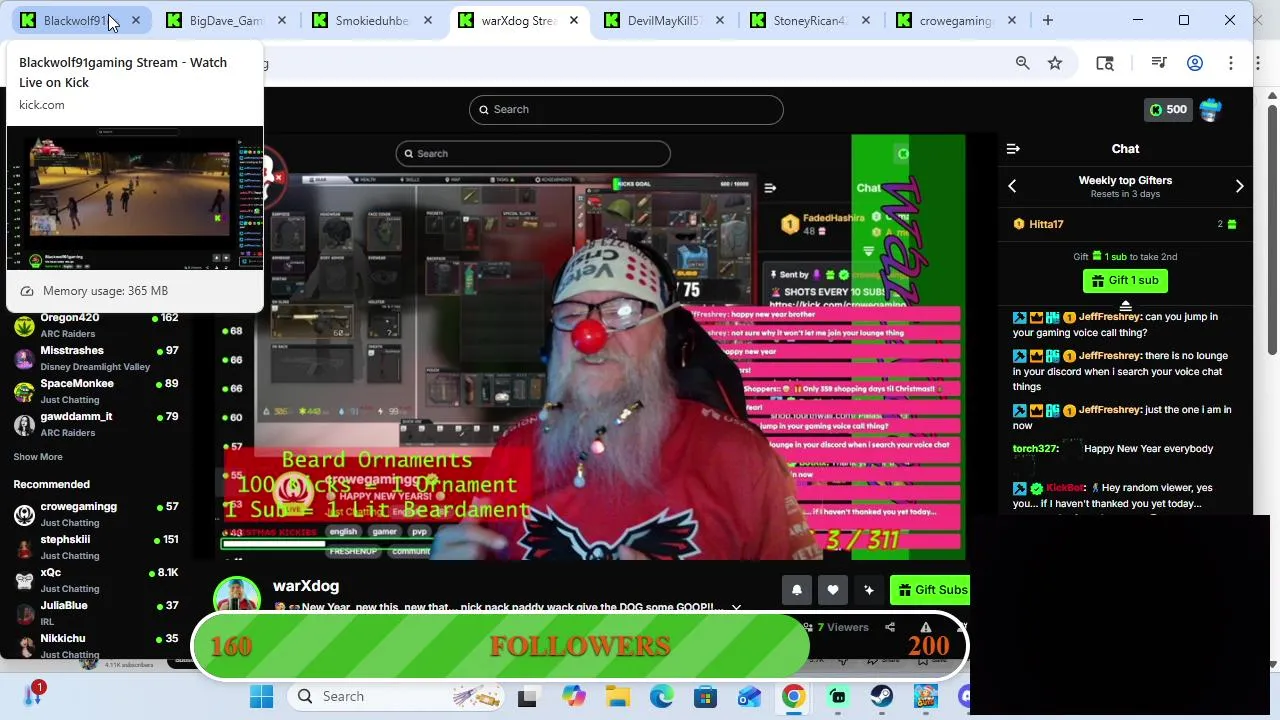This screenshot has width=1280, height=720.
Task: Open Microsoft Edge from taskbar
Action: (661, 696)
